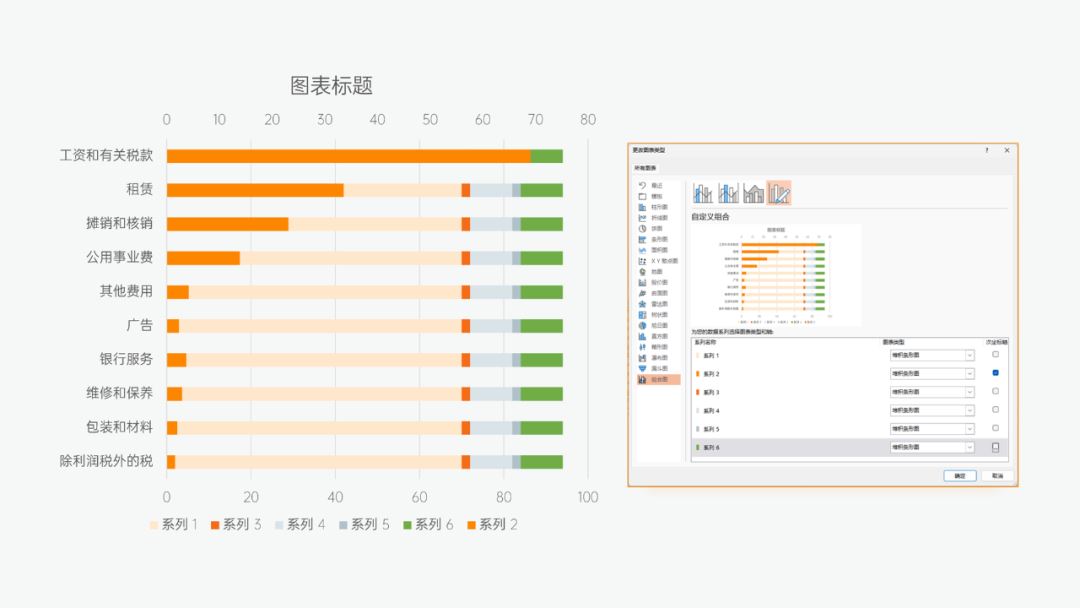Open the 最近 recent charts category

(655, 185)
